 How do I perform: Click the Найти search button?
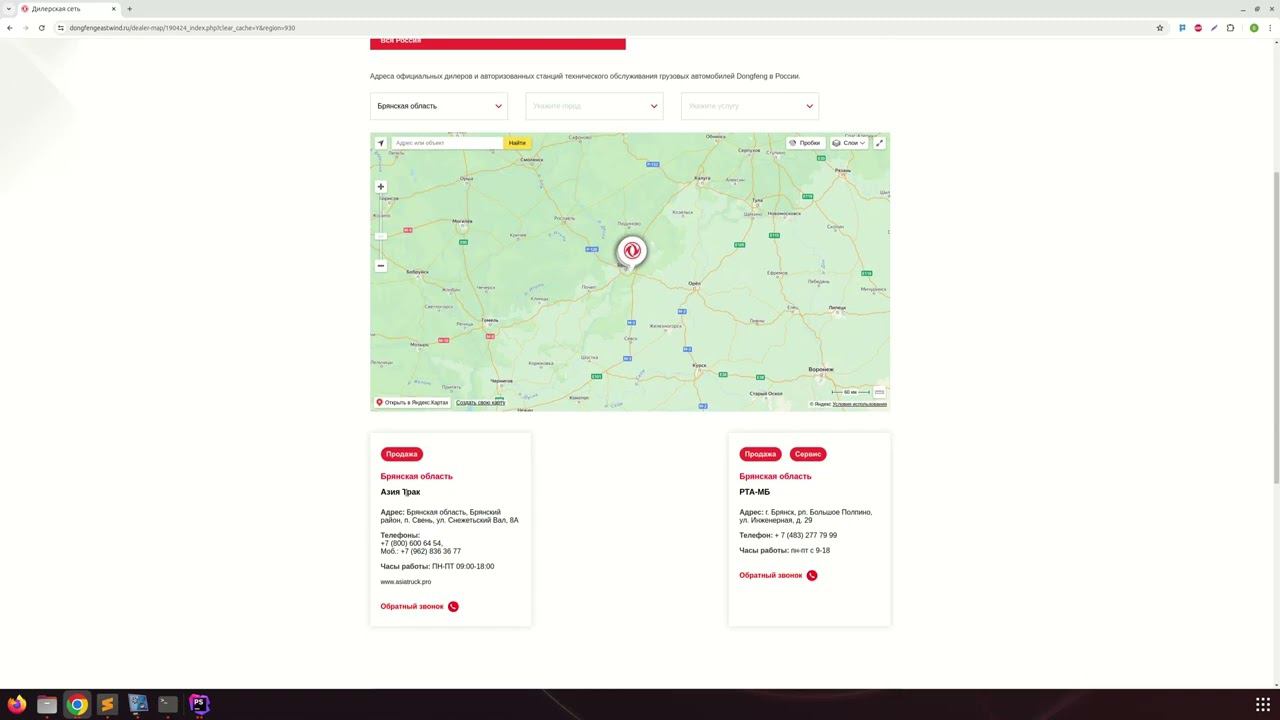click(x=517, y=143)
